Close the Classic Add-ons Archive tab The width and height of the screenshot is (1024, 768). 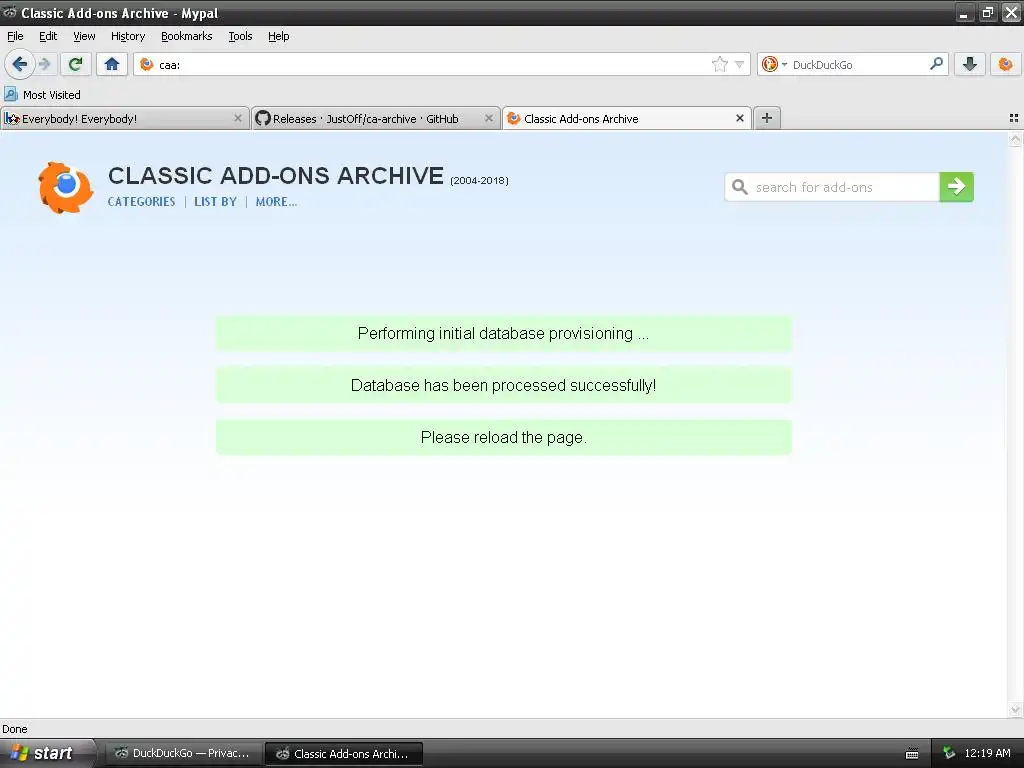740,118
